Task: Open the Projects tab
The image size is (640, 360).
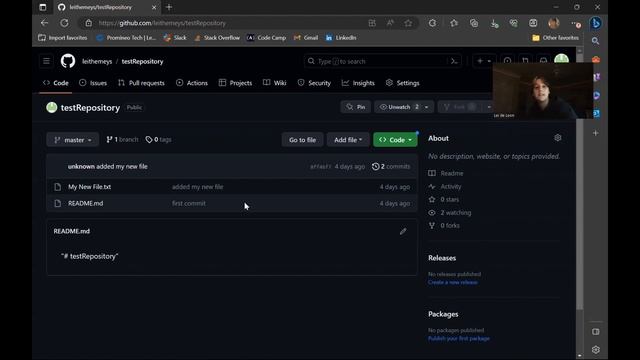Action: tap(236, 83)
